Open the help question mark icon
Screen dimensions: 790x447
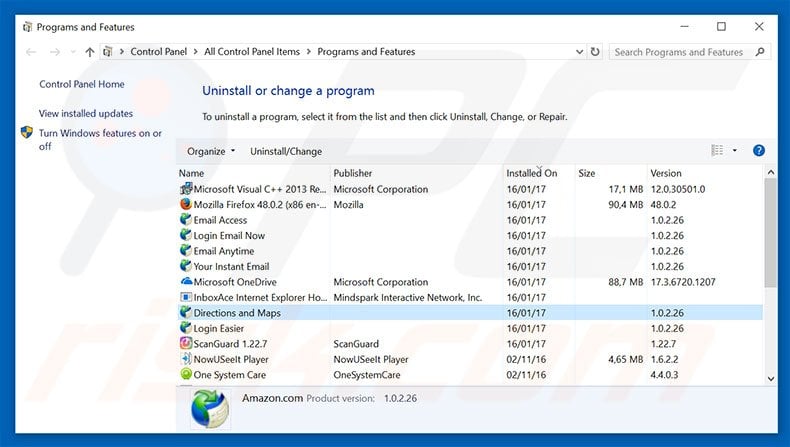759,150
